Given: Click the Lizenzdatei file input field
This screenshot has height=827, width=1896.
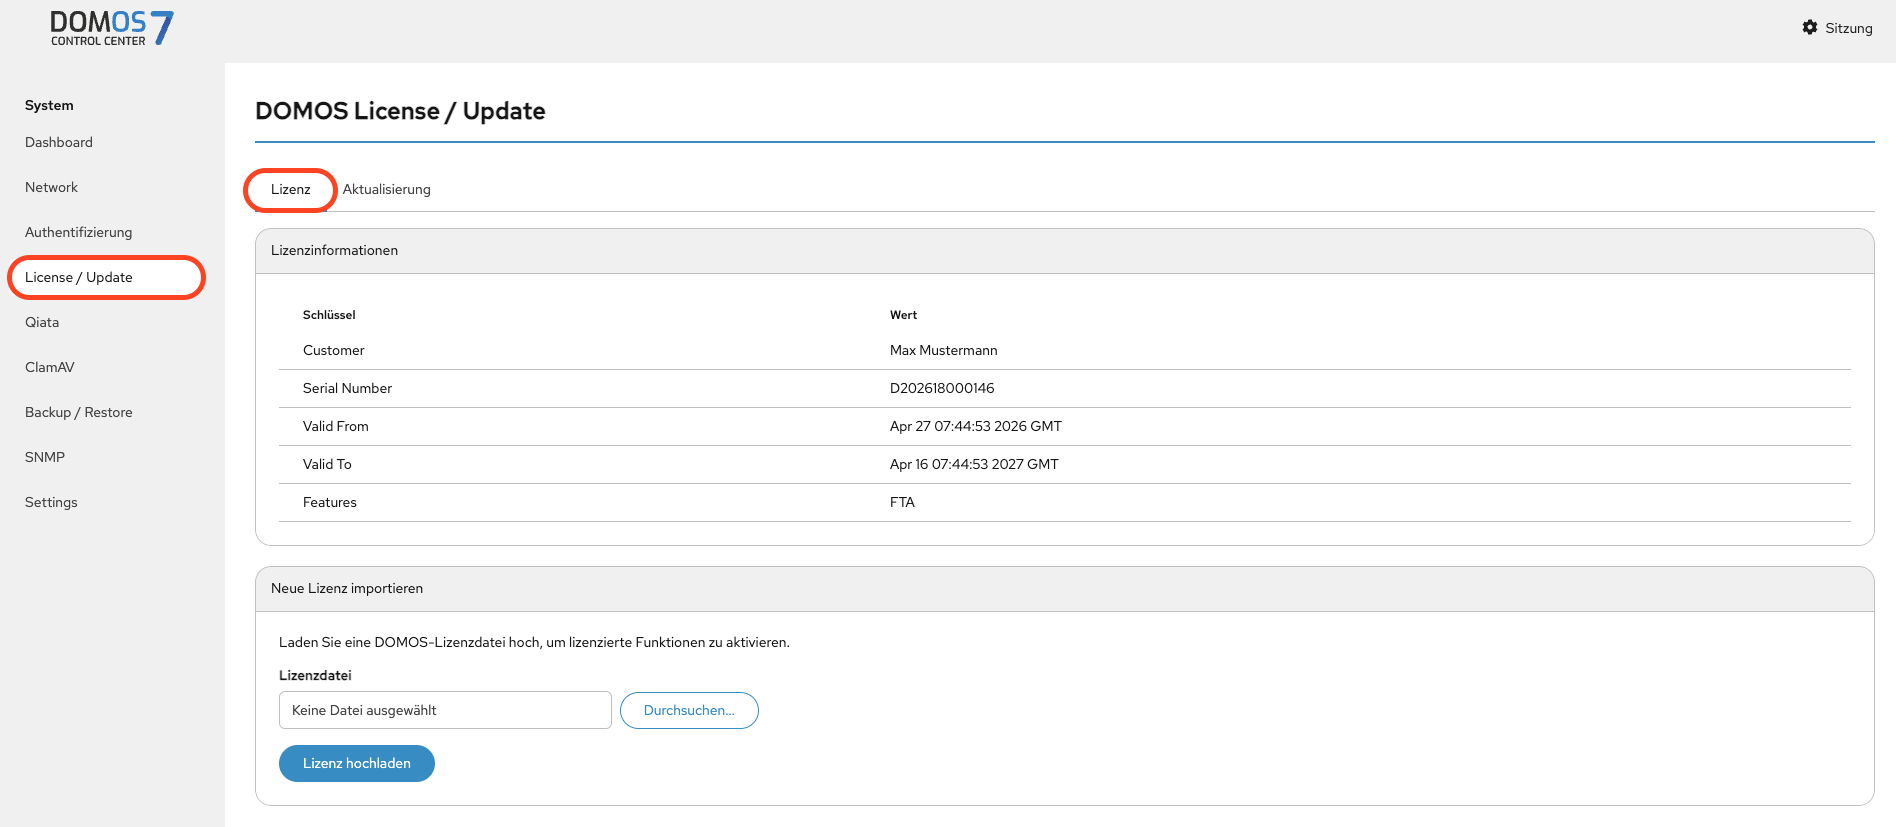Looking at the screenshot, I should (x=445, y=710).
